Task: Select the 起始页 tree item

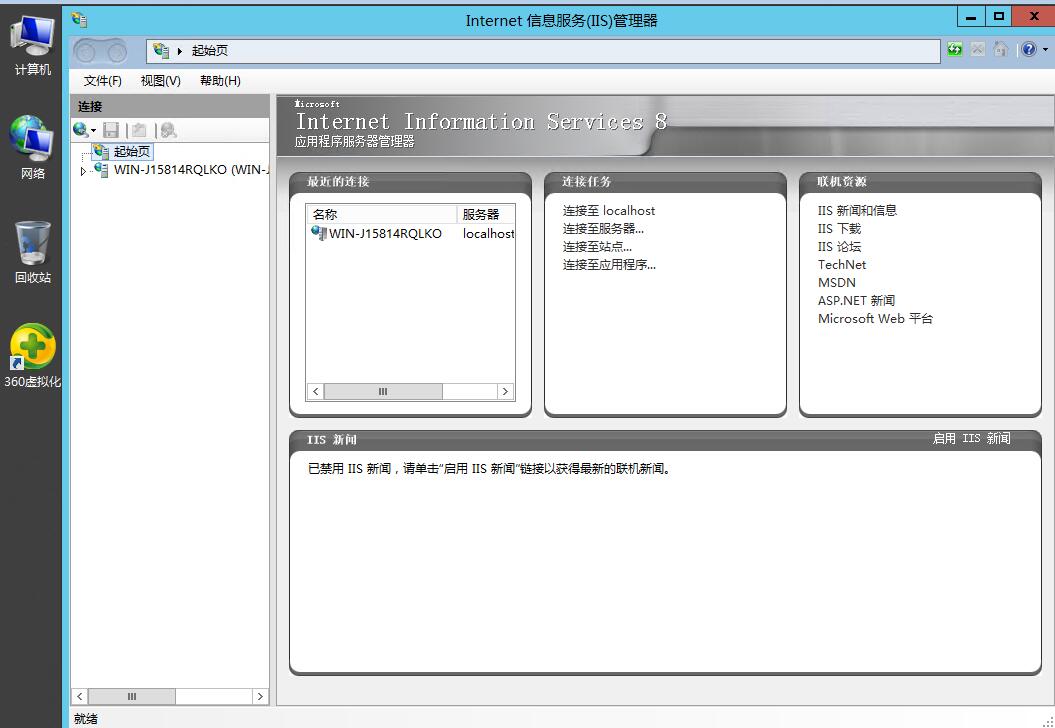Action: [131, 152]
